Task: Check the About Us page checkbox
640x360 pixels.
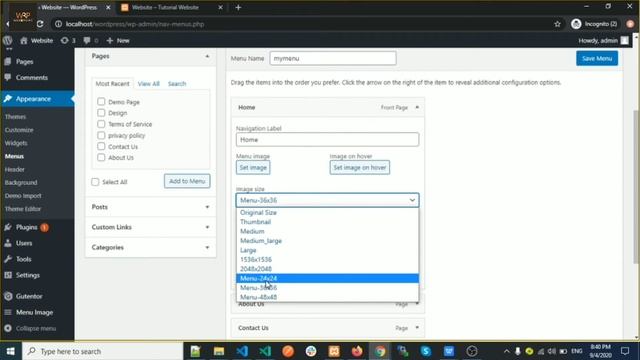Action: (x=101, y=157)
